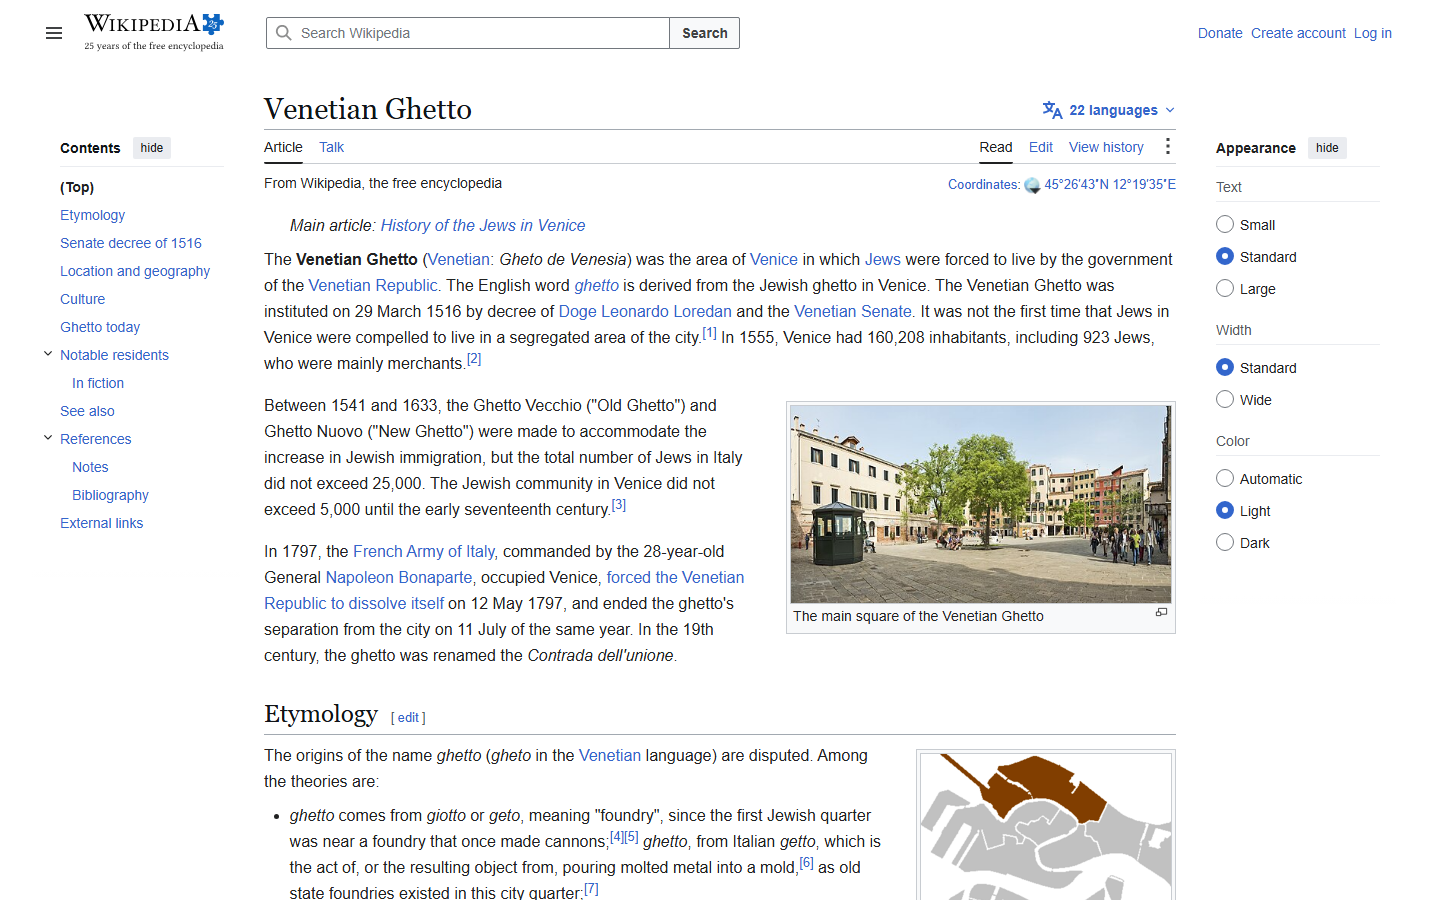Click the Etymology edit link
Screen dimensions: 1440x900
408,717
